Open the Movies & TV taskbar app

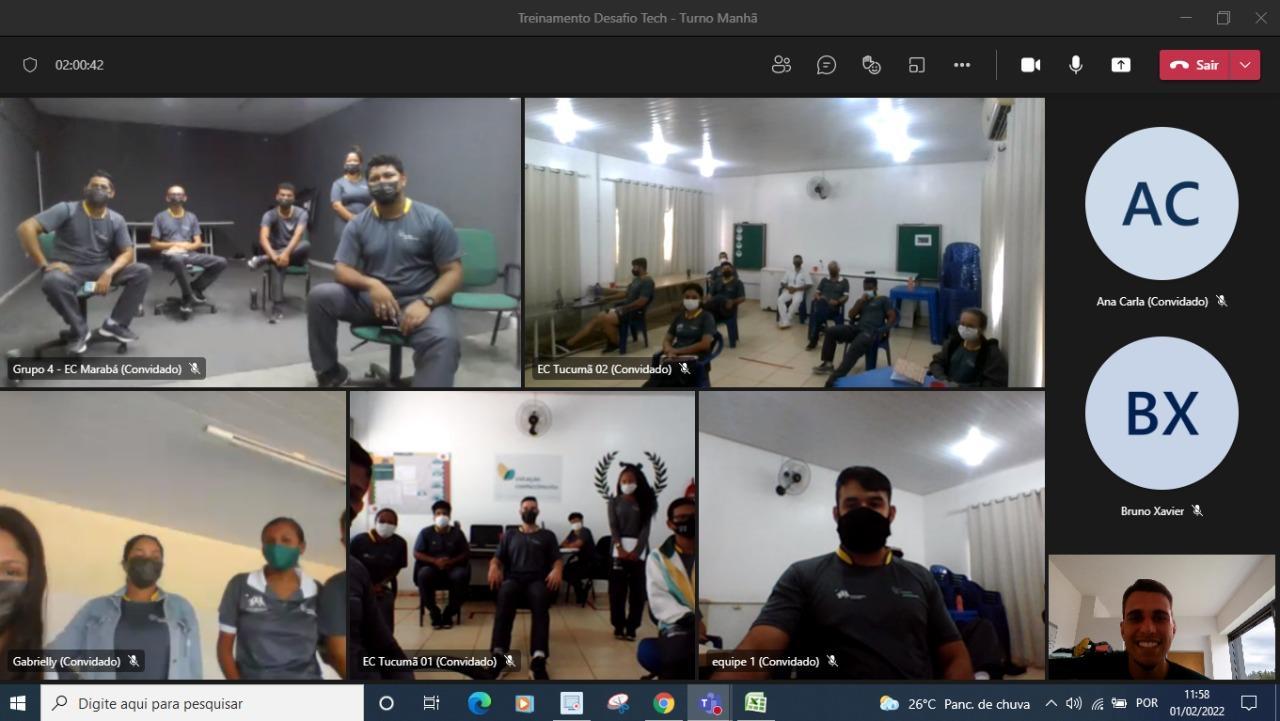[x=525, y=703]
